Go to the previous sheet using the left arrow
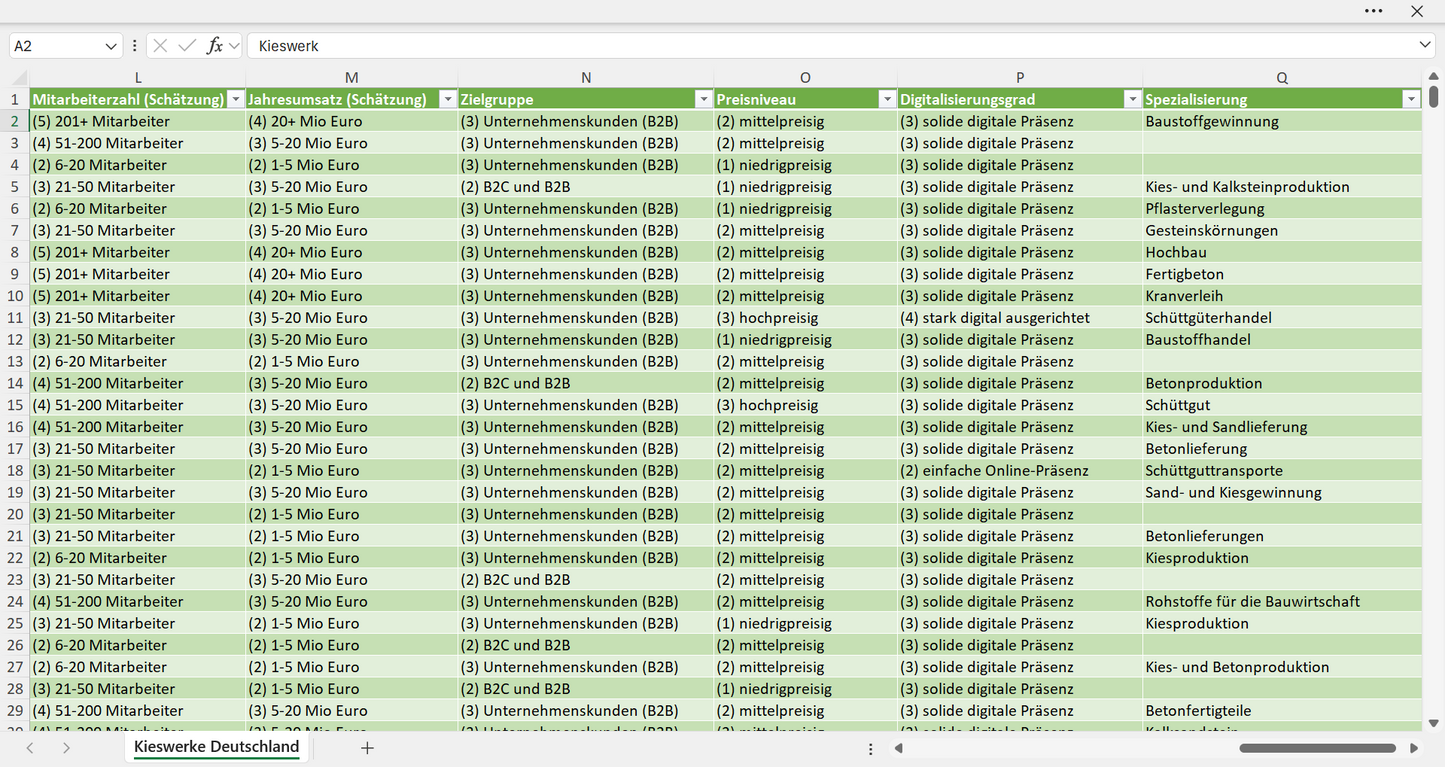Viewport: 1445px width, 767px height. coord(30,748)
